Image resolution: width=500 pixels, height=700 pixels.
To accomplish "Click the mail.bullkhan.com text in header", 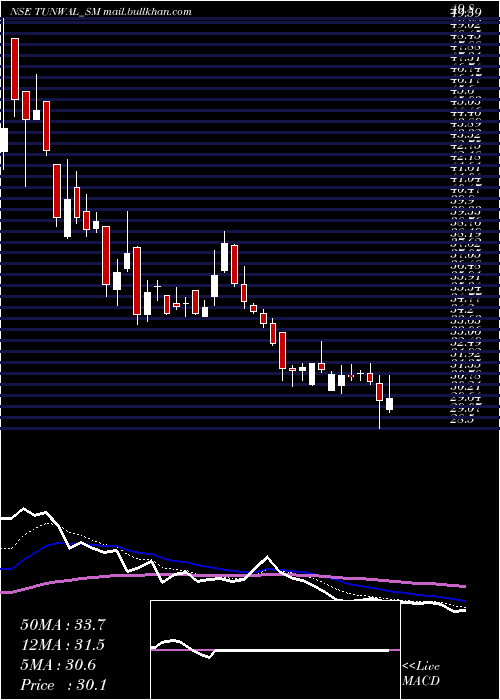I will point(147,12).
